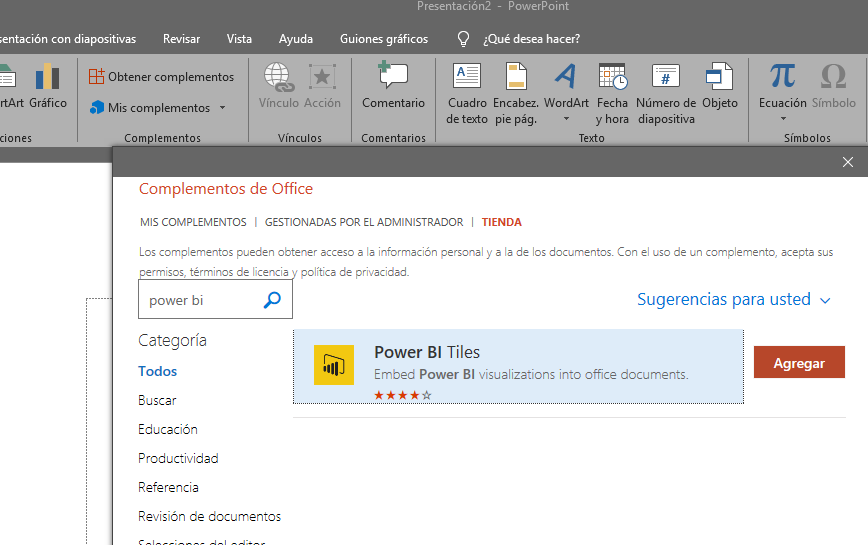868x545 pixels.
Task: Open Mis complementos add-ins
Action: (x=150, y=107)
